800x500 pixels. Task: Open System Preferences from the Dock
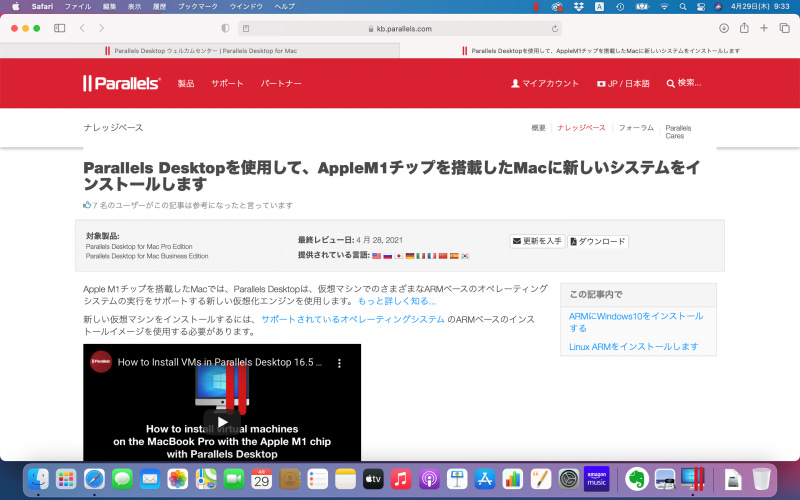click(568, 479)
